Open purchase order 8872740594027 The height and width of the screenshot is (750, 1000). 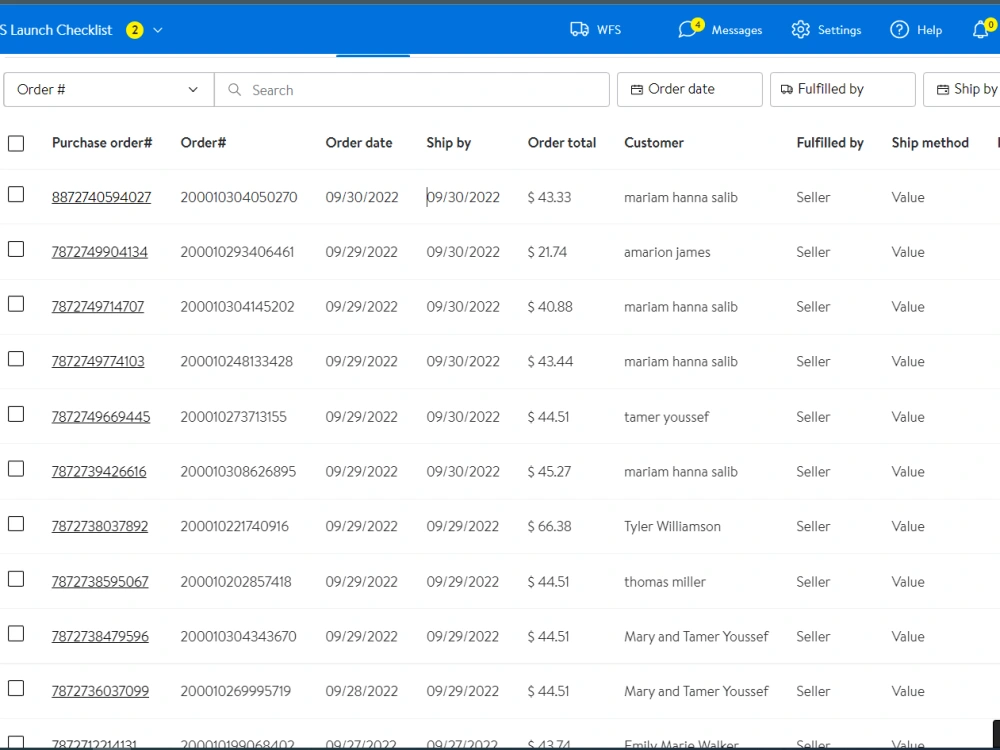[101, 197]
